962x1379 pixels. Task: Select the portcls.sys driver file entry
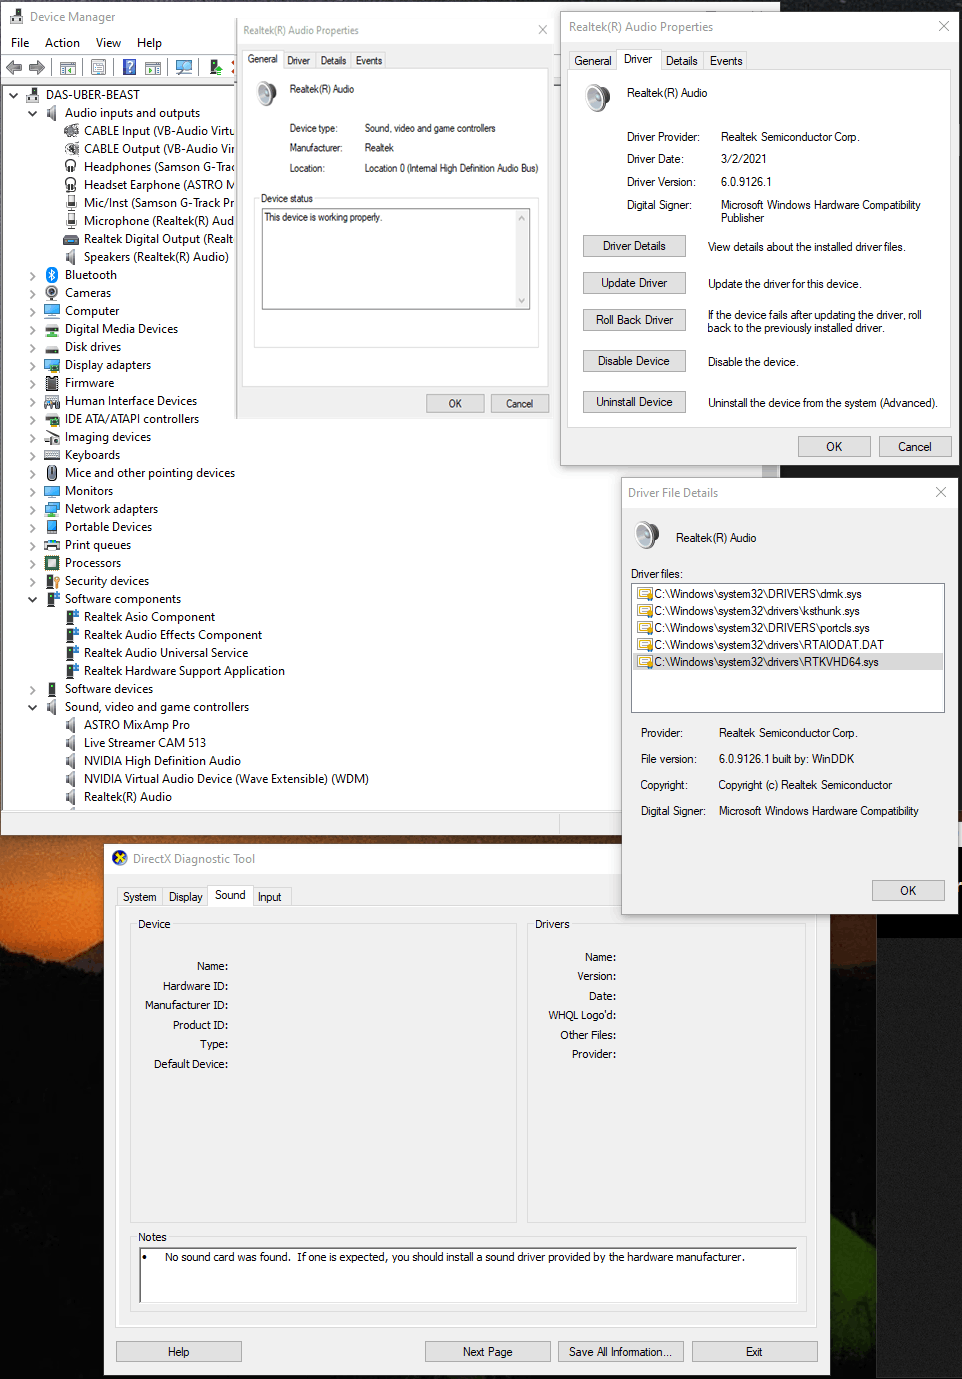tap(762, 628)
